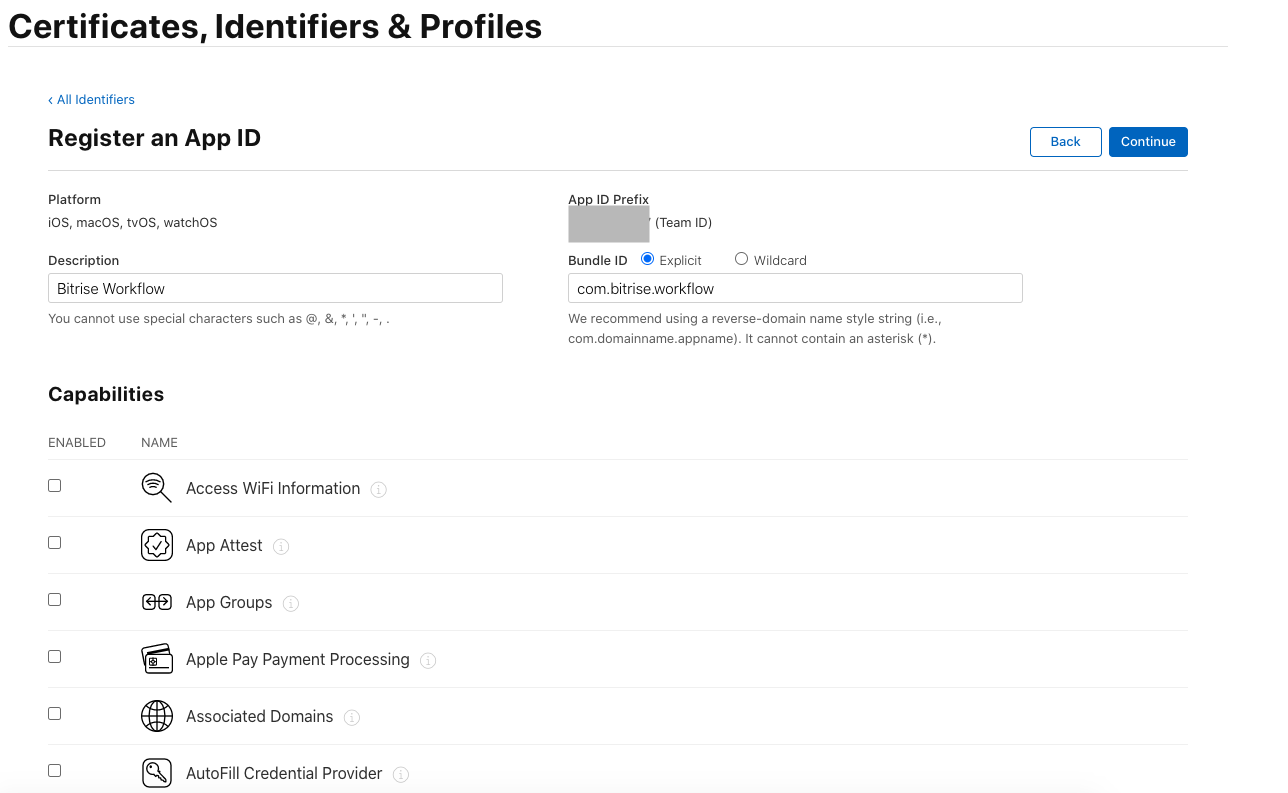Click the App Groups icon
This screenshot has width=1288, height=793.
point(157,602)
